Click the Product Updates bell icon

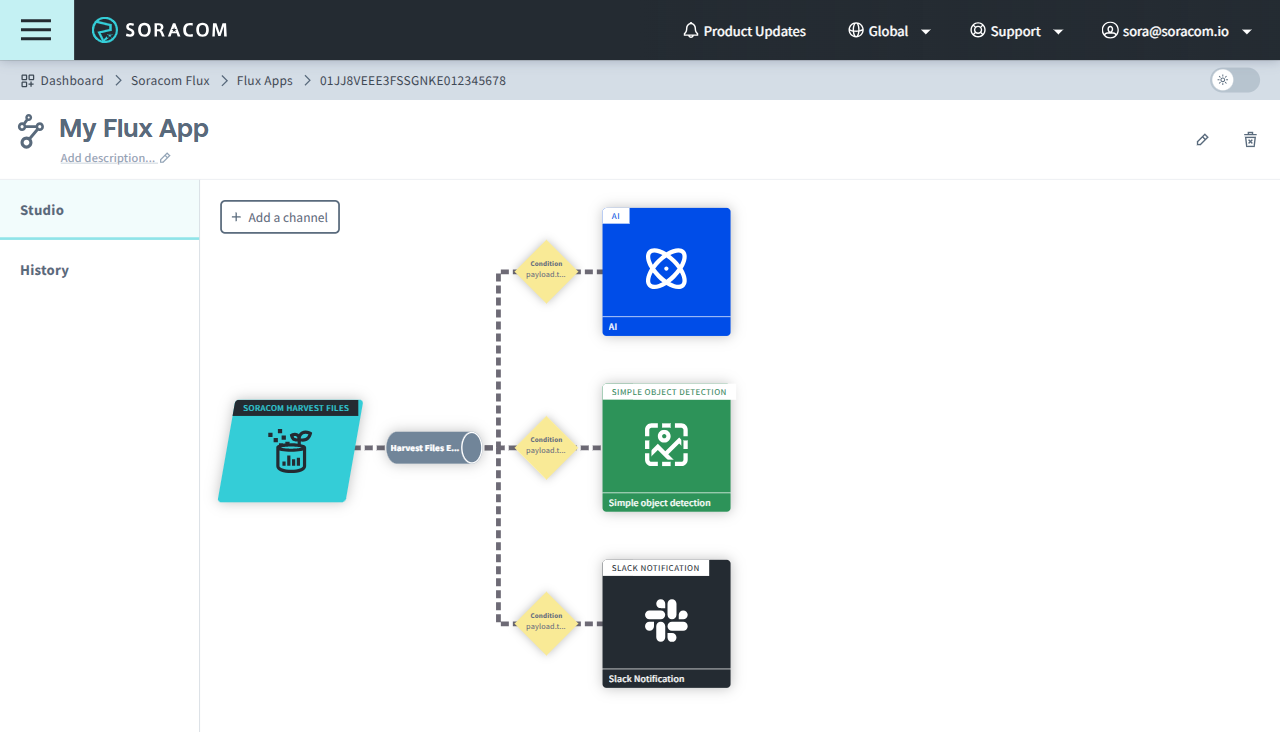(690, 31)
